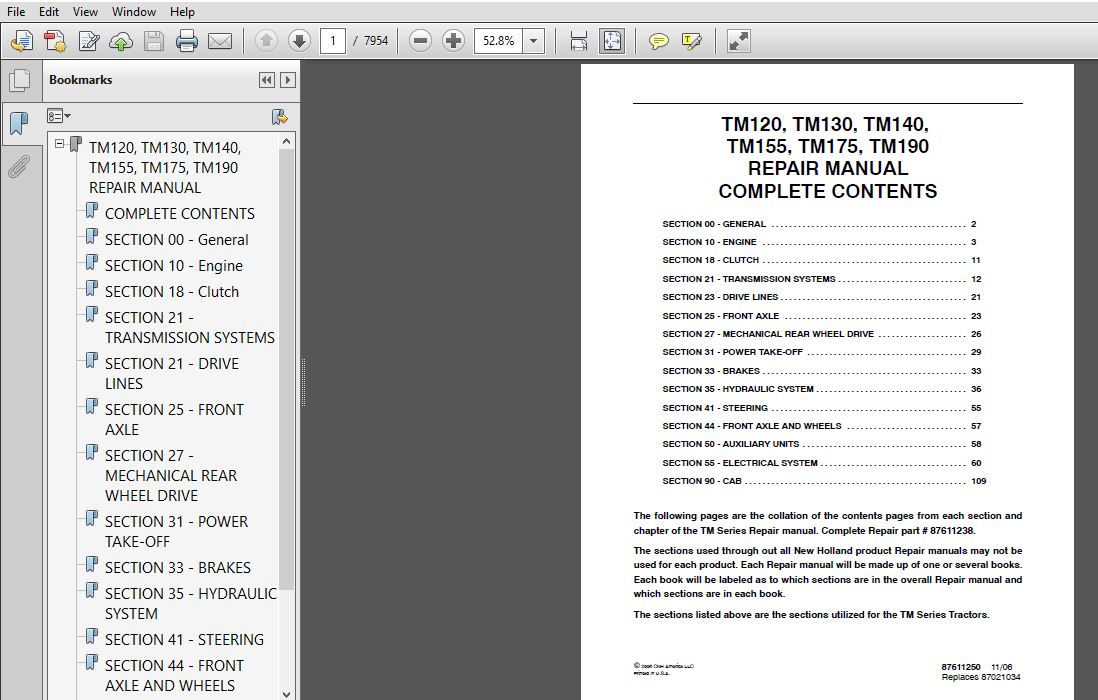Click SECTION 35 - HYDRAULIC SYSTEM contents line in page

pos(821,389)
